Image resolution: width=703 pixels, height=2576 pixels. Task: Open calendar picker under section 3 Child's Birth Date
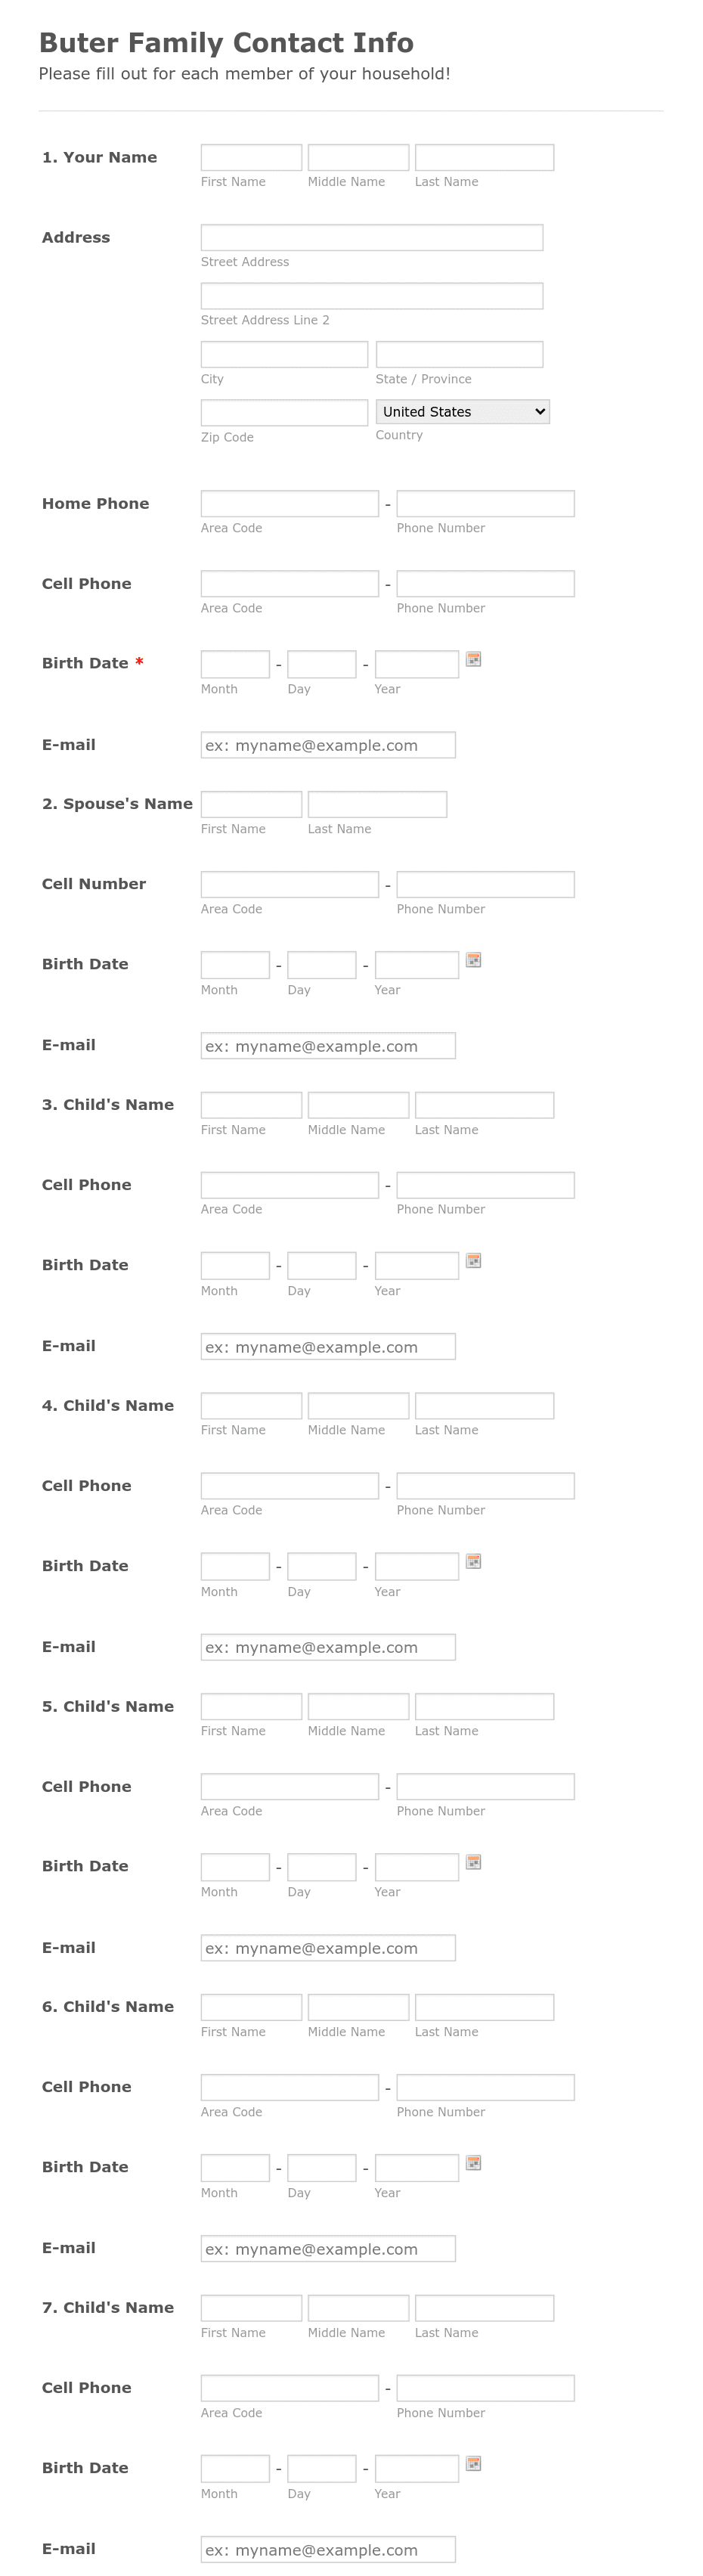pyautogui.click(x=472, y=1261)
